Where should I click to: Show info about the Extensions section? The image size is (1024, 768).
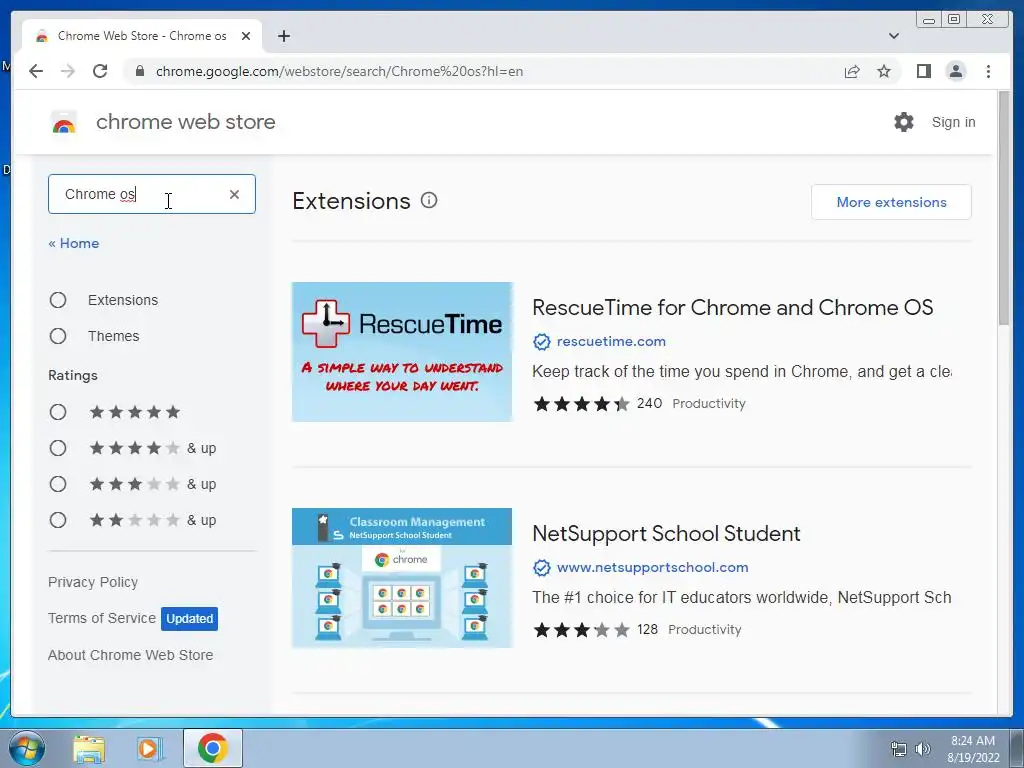pos(428,200)
